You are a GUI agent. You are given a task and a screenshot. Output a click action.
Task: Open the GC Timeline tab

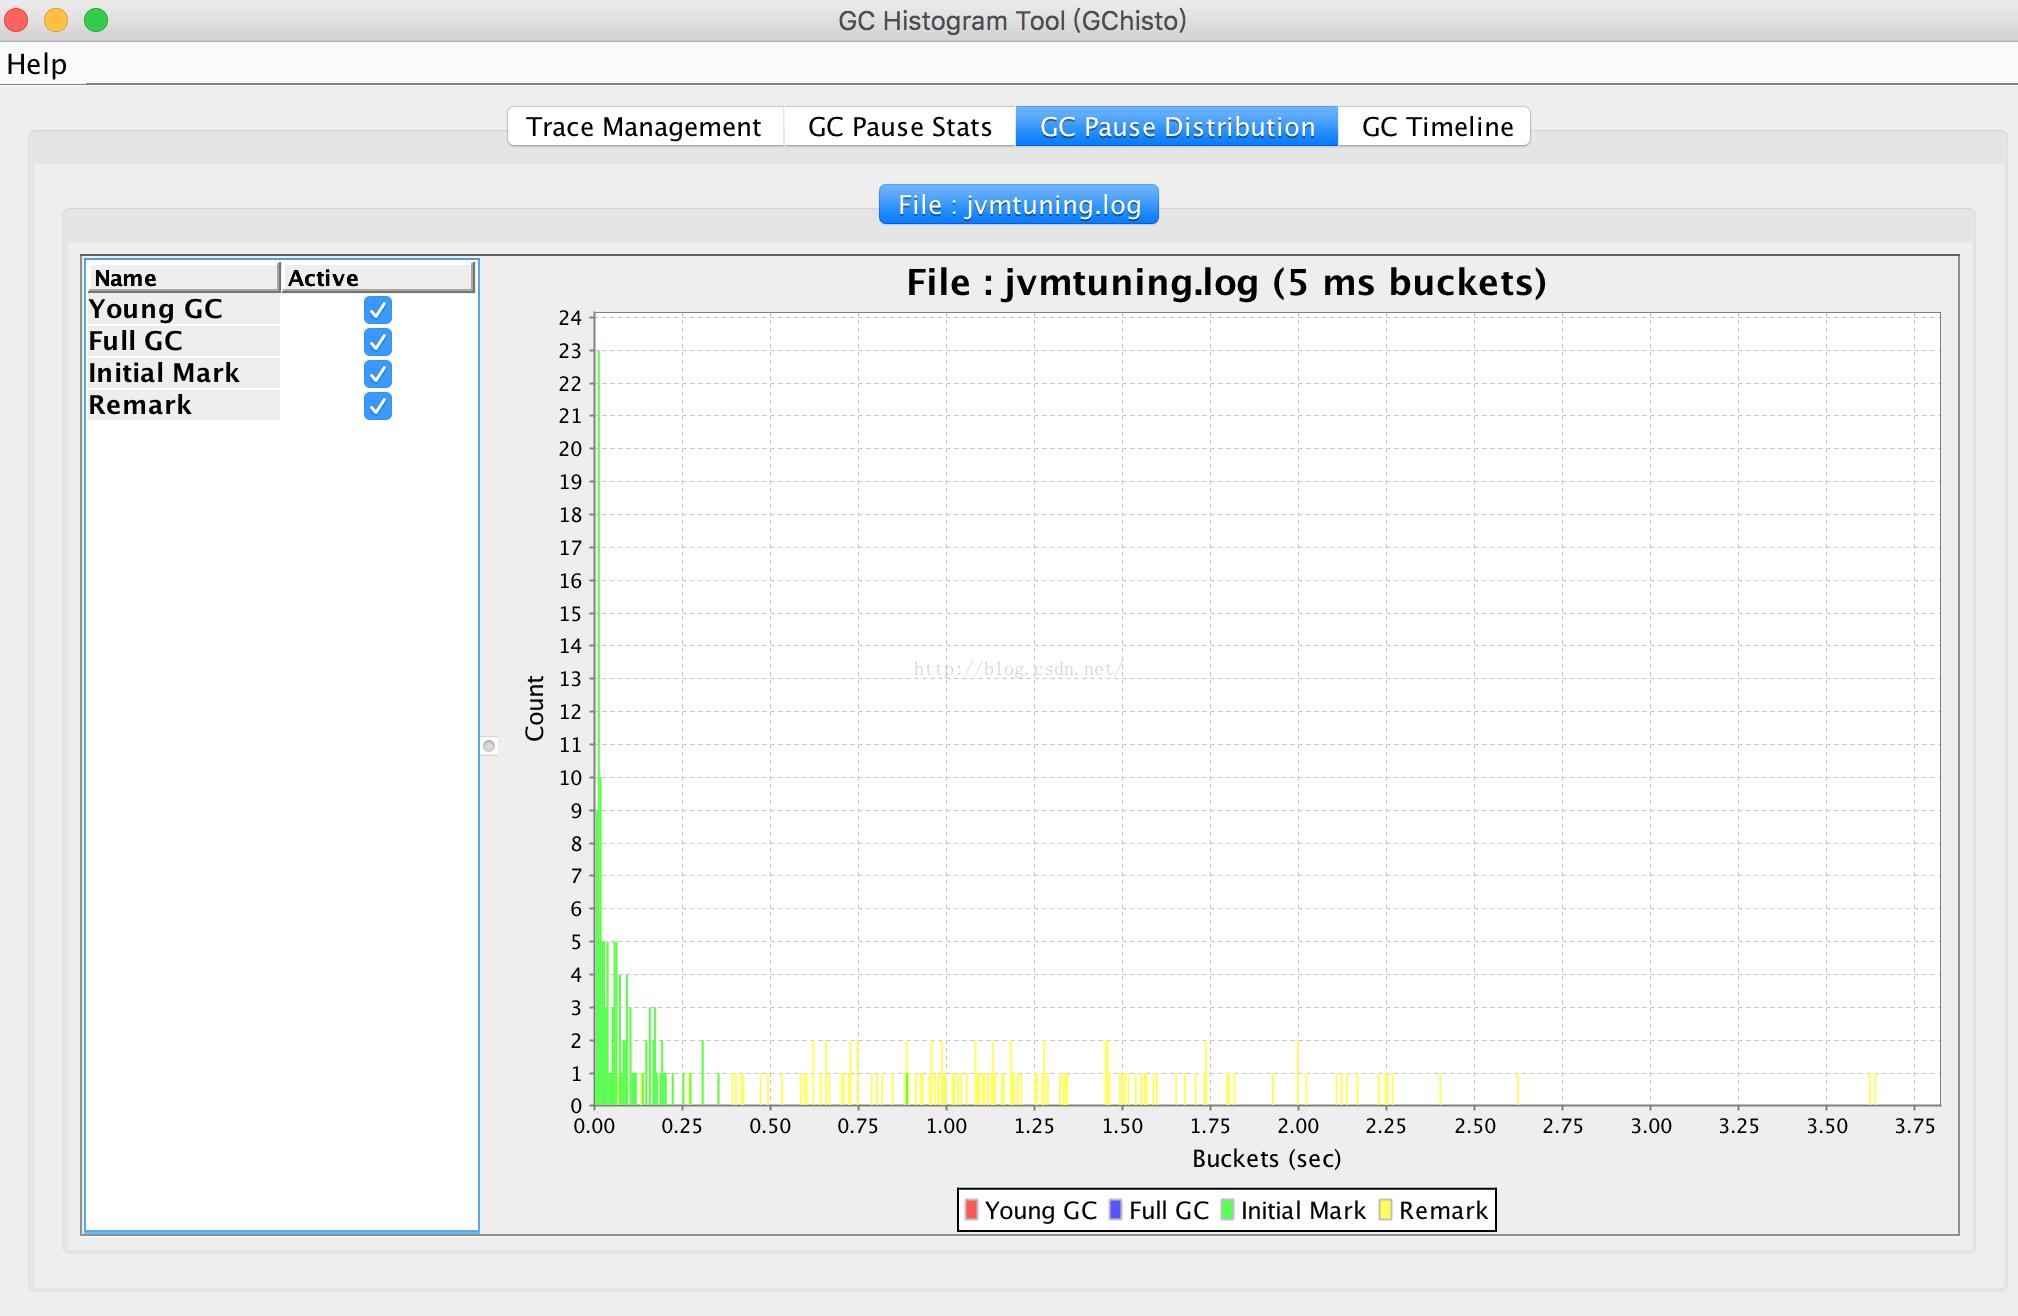click(1435, 127)
